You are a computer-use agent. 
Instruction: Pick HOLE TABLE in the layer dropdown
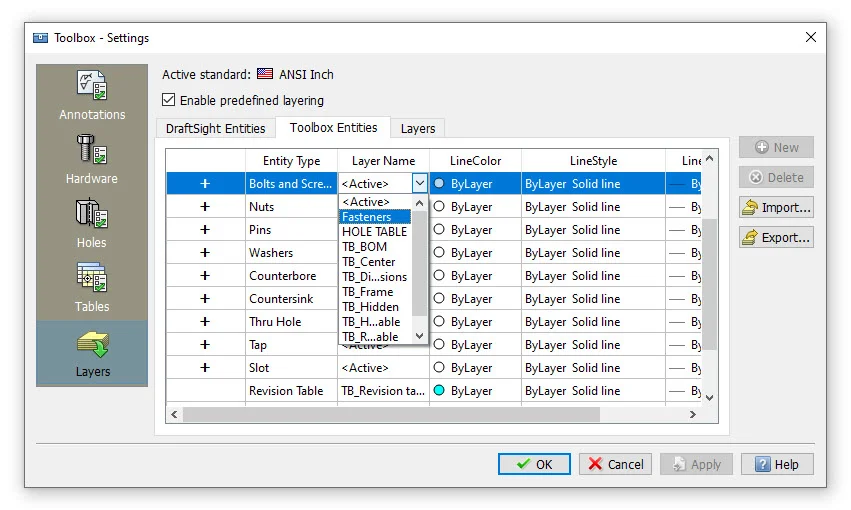(374, 232)
